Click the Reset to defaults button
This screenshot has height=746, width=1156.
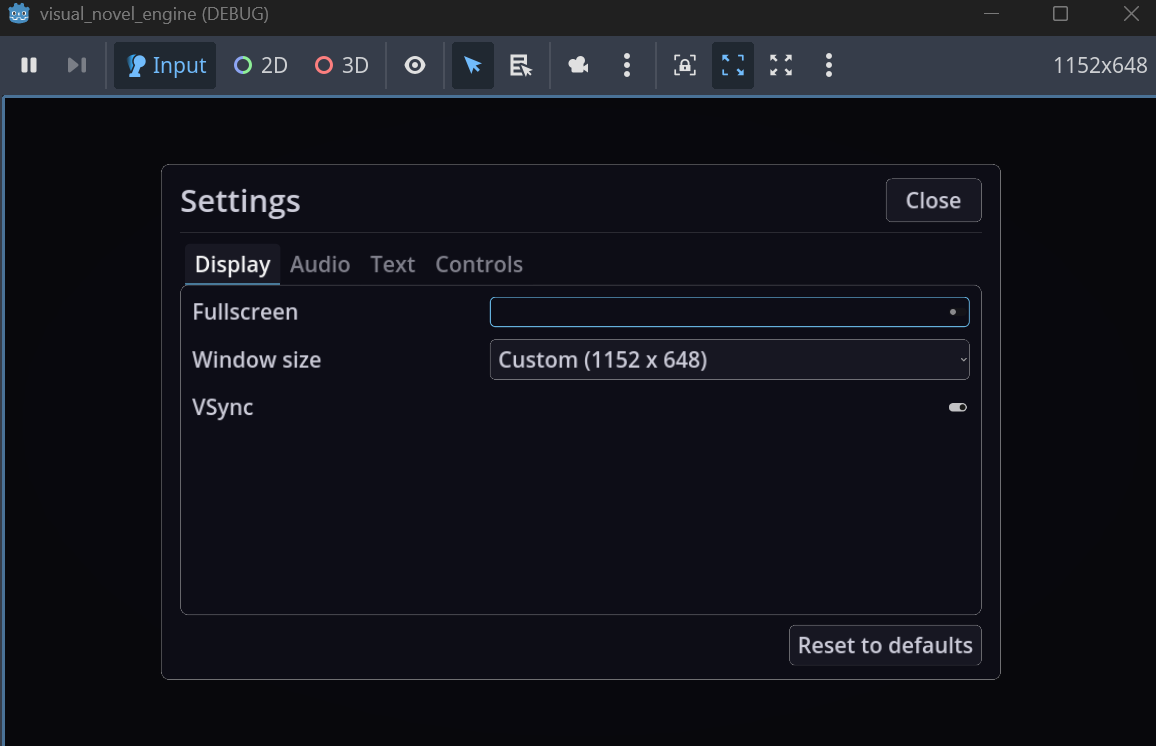[885, 645]
